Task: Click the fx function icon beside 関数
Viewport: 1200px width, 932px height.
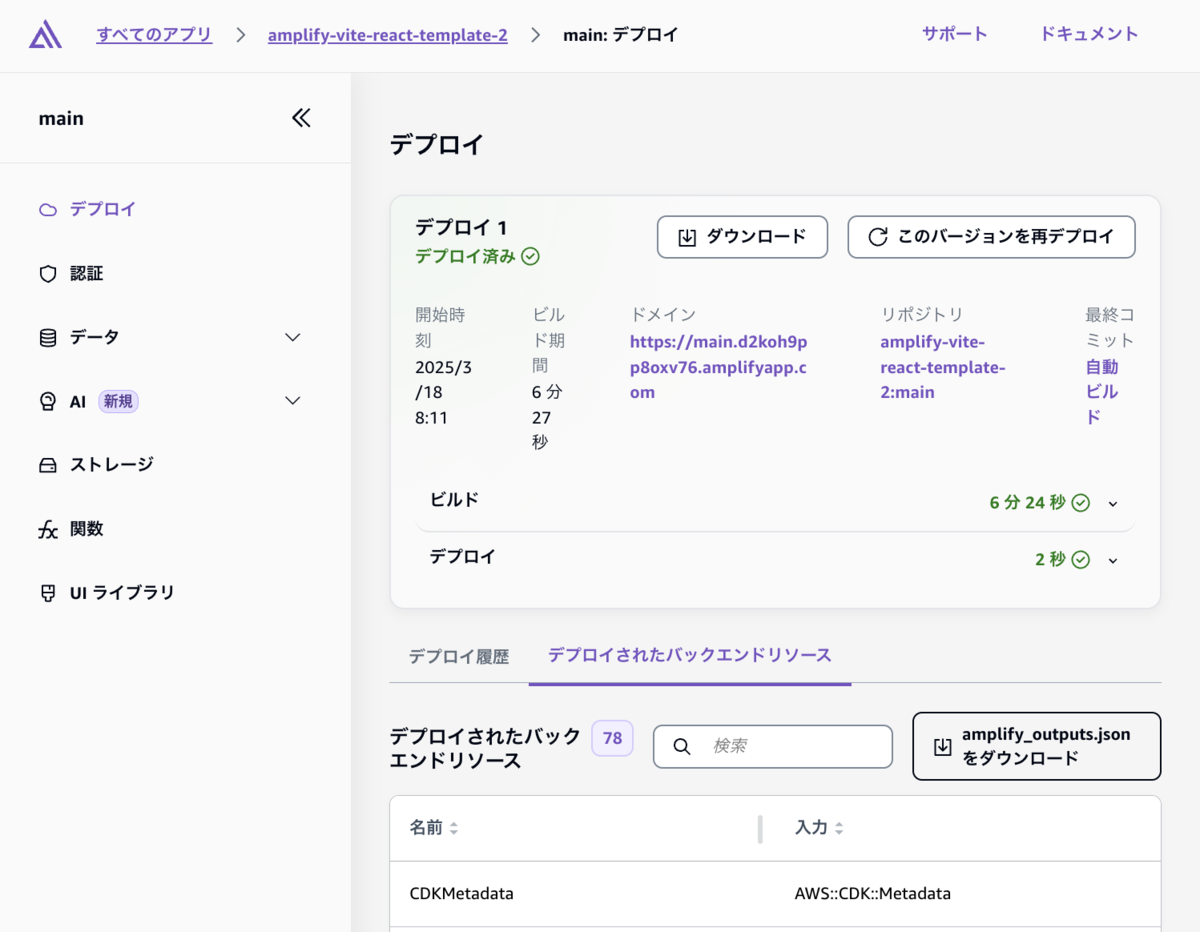Action: 48,530
